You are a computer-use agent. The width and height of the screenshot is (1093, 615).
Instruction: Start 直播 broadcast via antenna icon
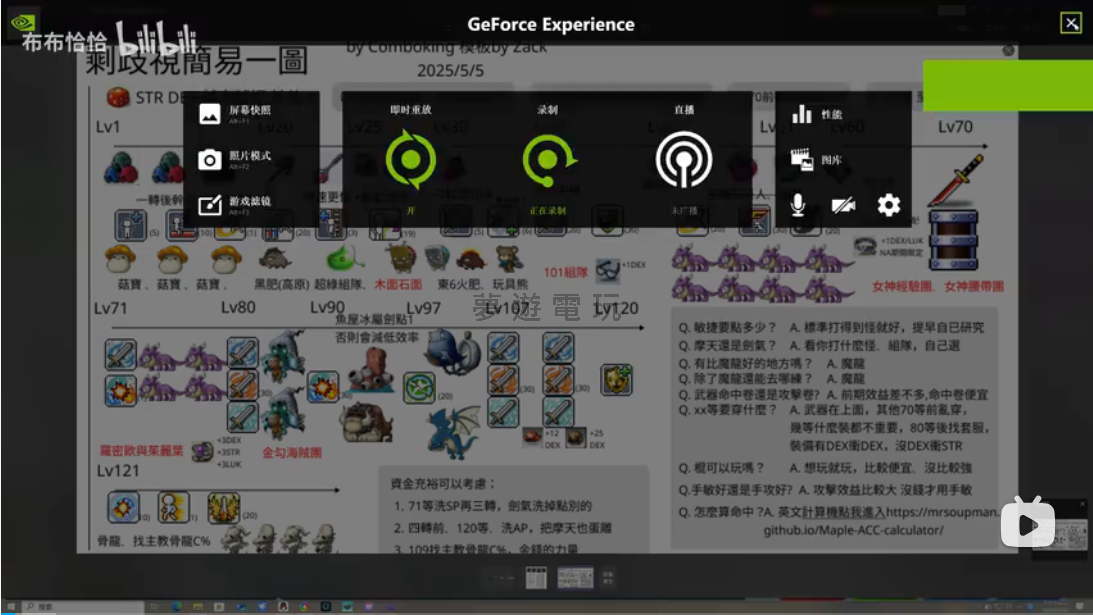[683, 160]
